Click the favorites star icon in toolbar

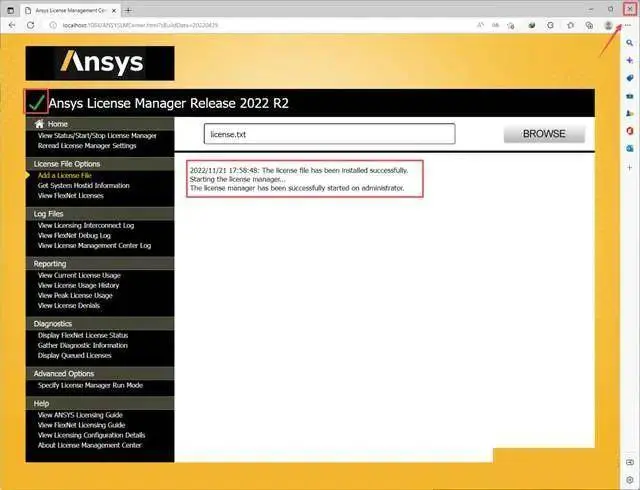tap(571, 25)
